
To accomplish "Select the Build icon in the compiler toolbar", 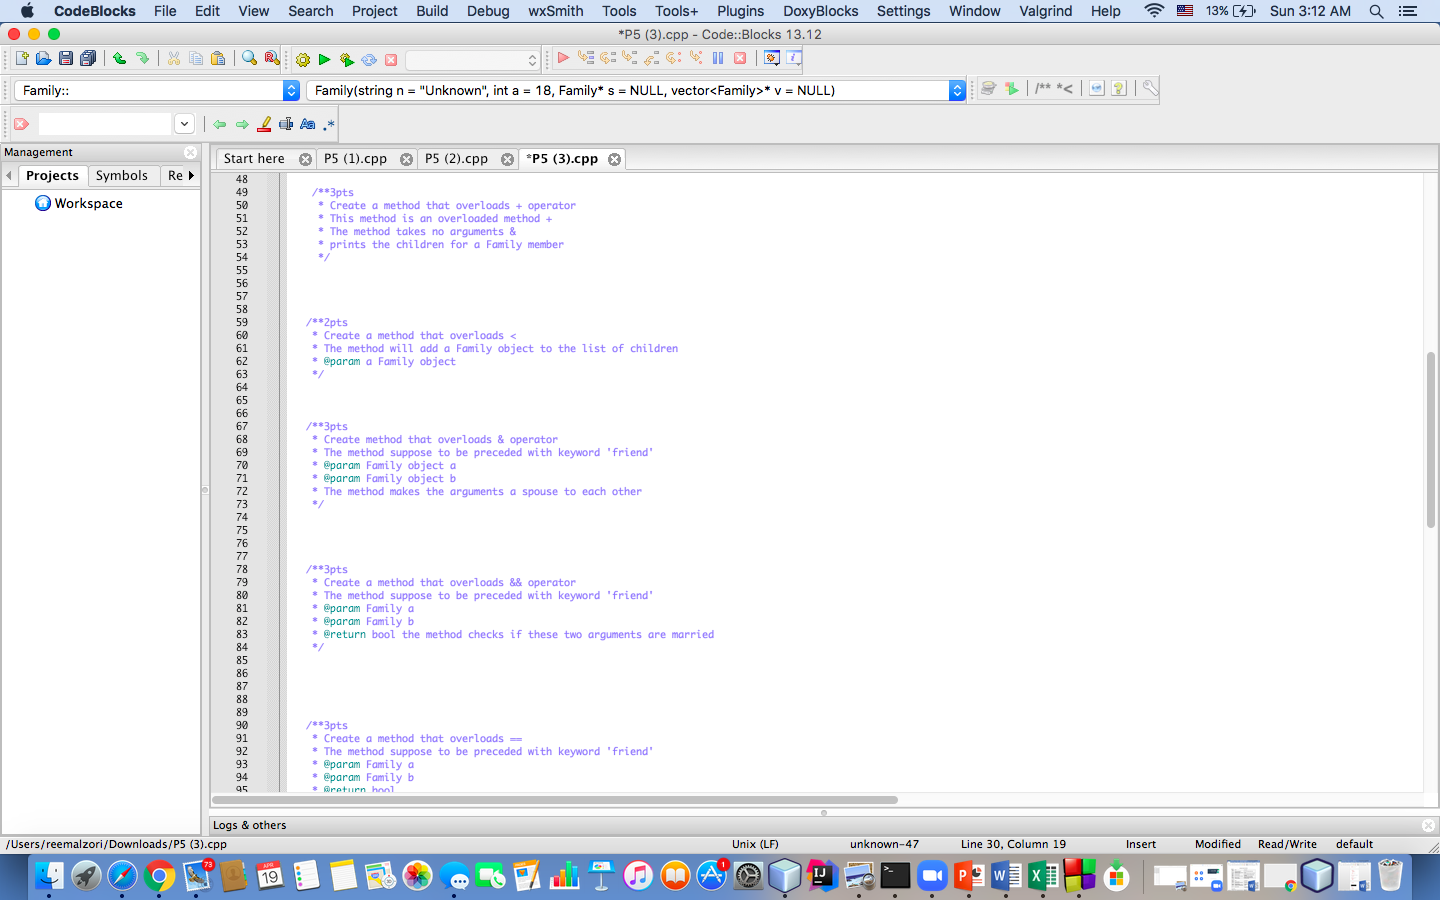I will pyautogui.click(x=302, y=59).
